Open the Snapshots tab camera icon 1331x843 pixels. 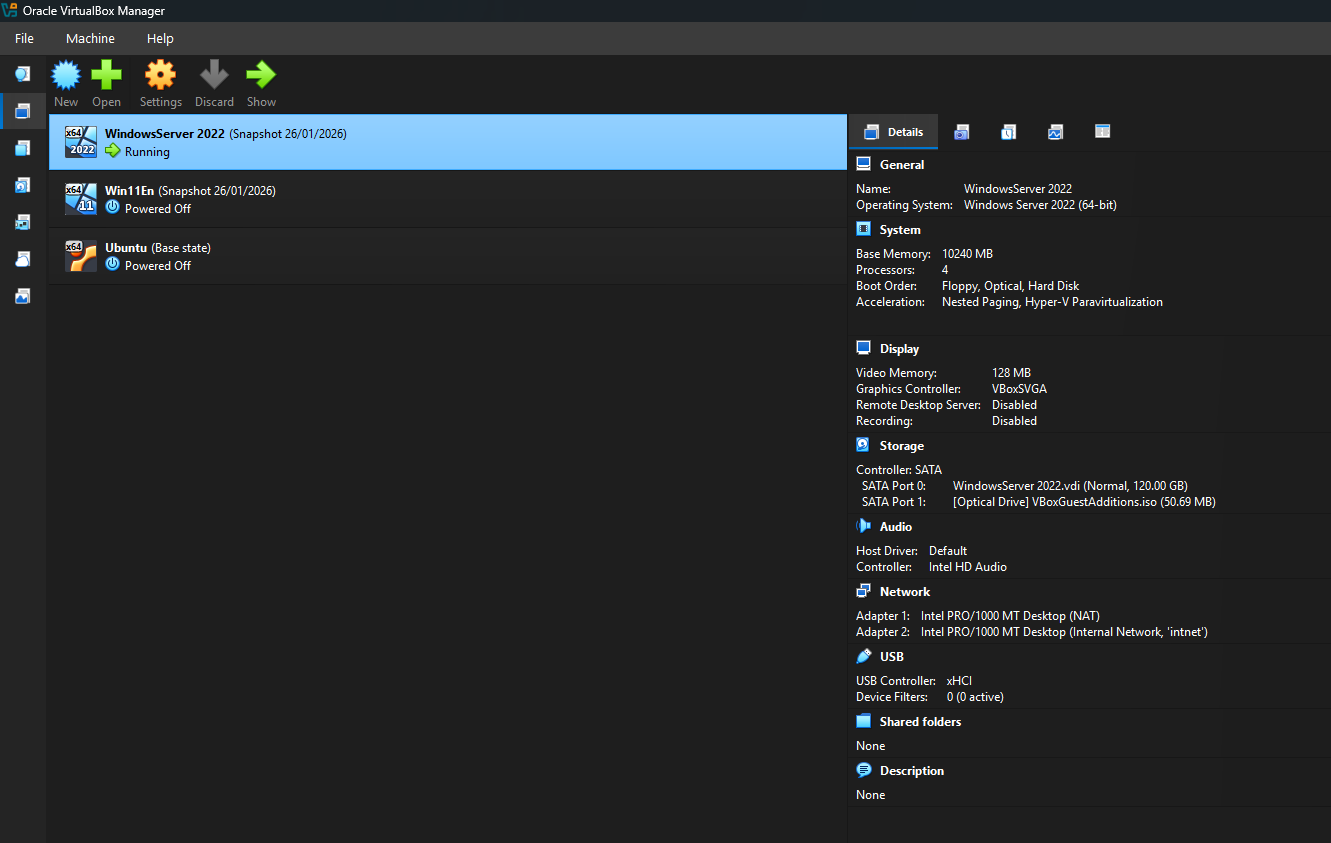[x=961, y=132]
